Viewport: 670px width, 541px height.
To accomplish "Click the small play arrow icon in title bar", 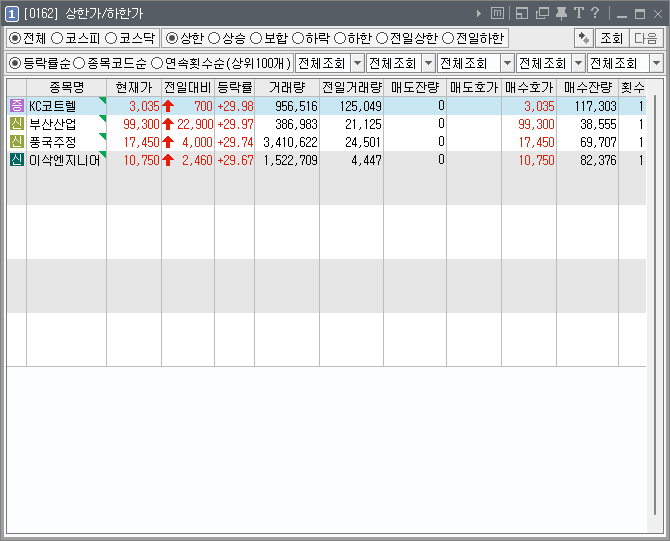I will (479, 14).
